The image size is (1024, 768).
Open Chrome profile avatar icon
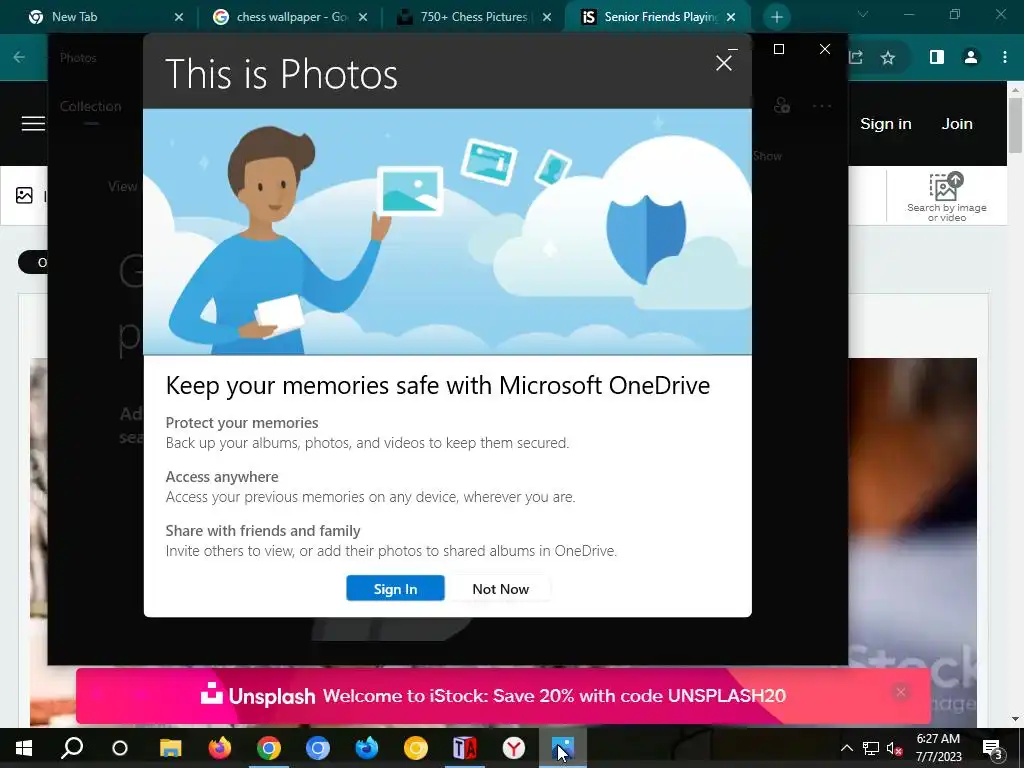[x=971, y=57]
